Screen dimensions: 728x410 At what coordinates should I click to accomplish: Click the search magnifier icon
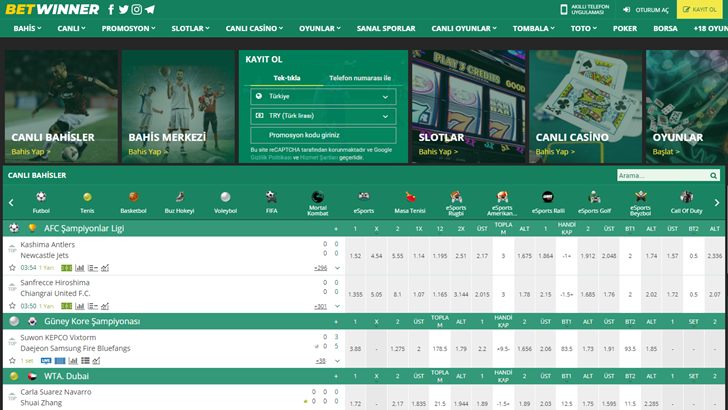pyautogui.click(x=713, y=176)
